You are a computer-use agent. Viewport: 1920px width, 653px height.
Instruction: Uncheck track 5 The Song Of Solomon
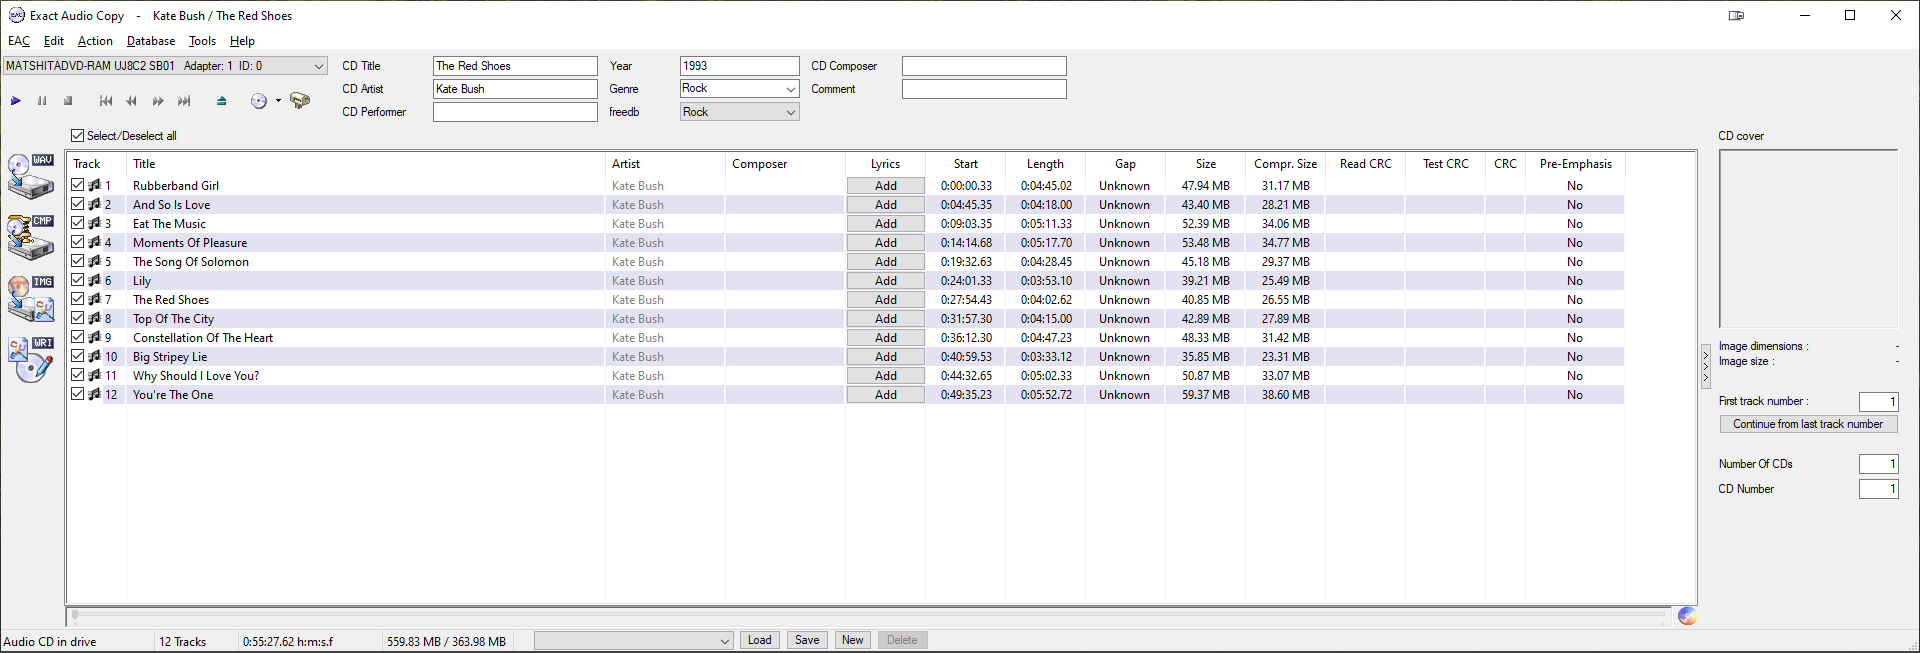click(x=78, y=261)
